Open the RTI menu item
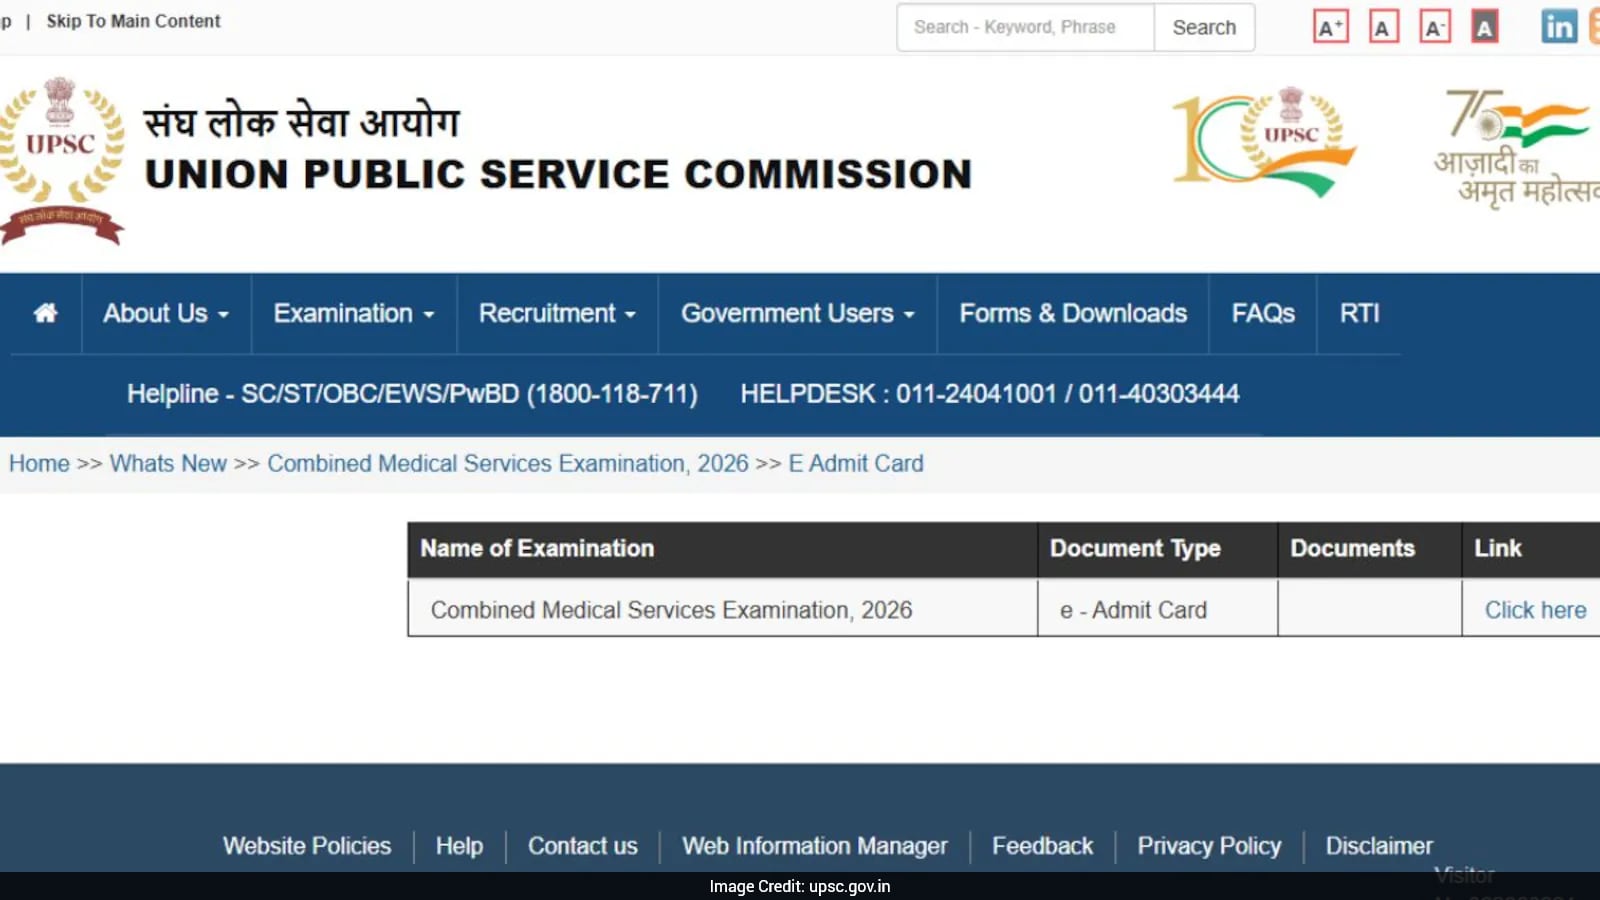This screenshot has height=900, width=1600. coord(1359,313)
